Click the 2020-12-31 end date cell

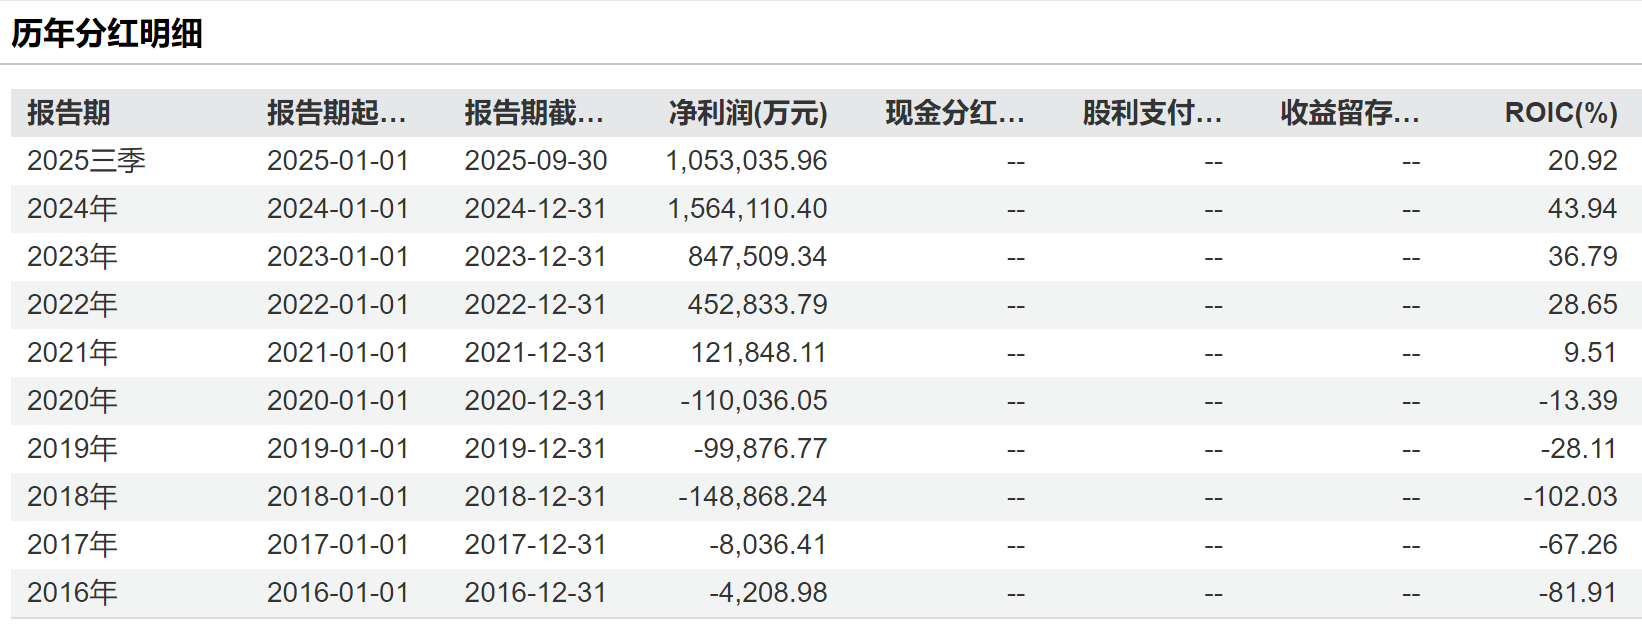535,401
